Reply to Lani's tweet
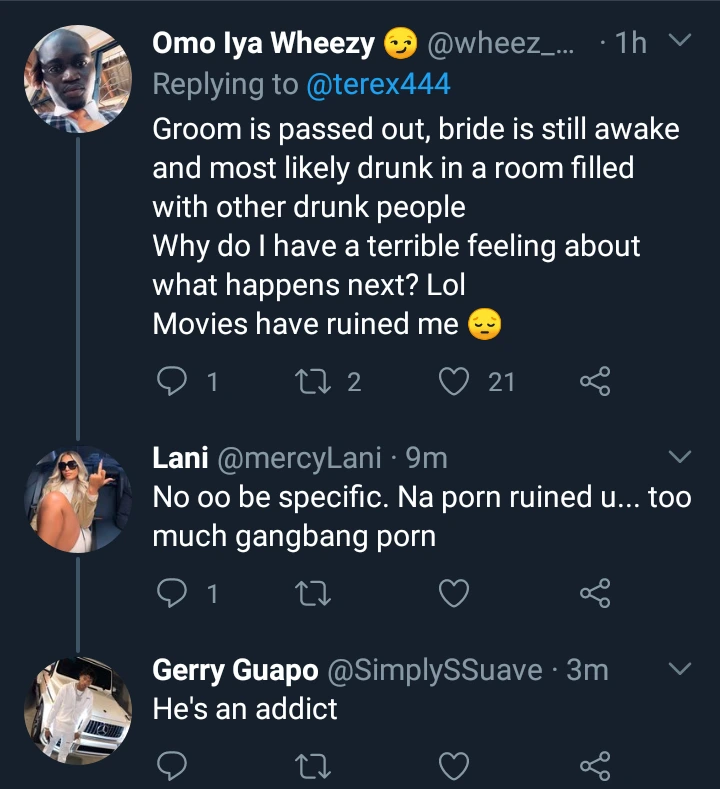720x789 pixels. click(x=174, y=594)
